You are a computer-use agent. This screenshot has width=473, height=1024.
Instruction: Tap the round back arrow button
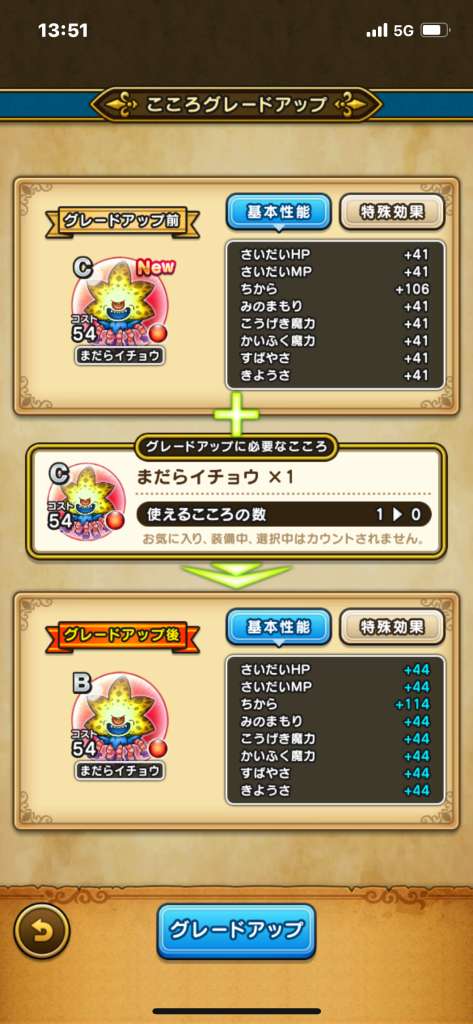(x=42, y=931)
